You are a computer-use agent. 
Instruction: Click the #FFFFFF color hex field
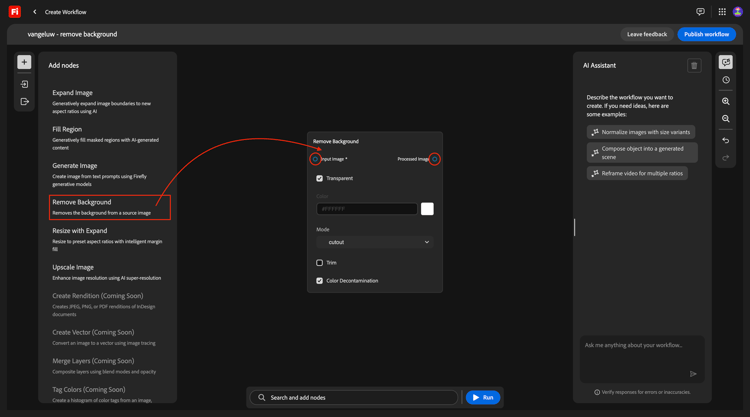(367, 209)
